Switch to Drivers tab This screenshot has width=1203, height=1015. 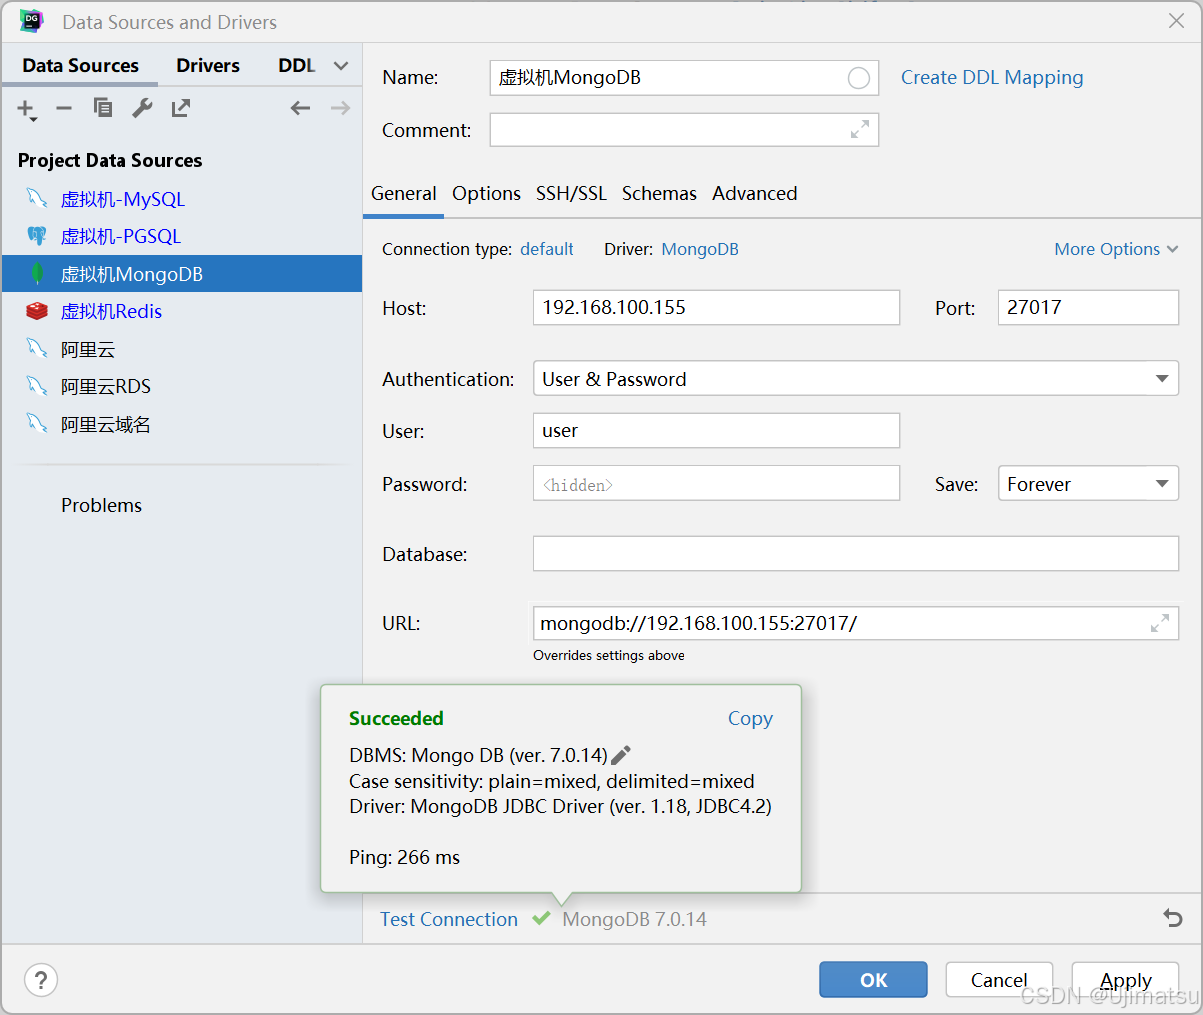(208, 65)
